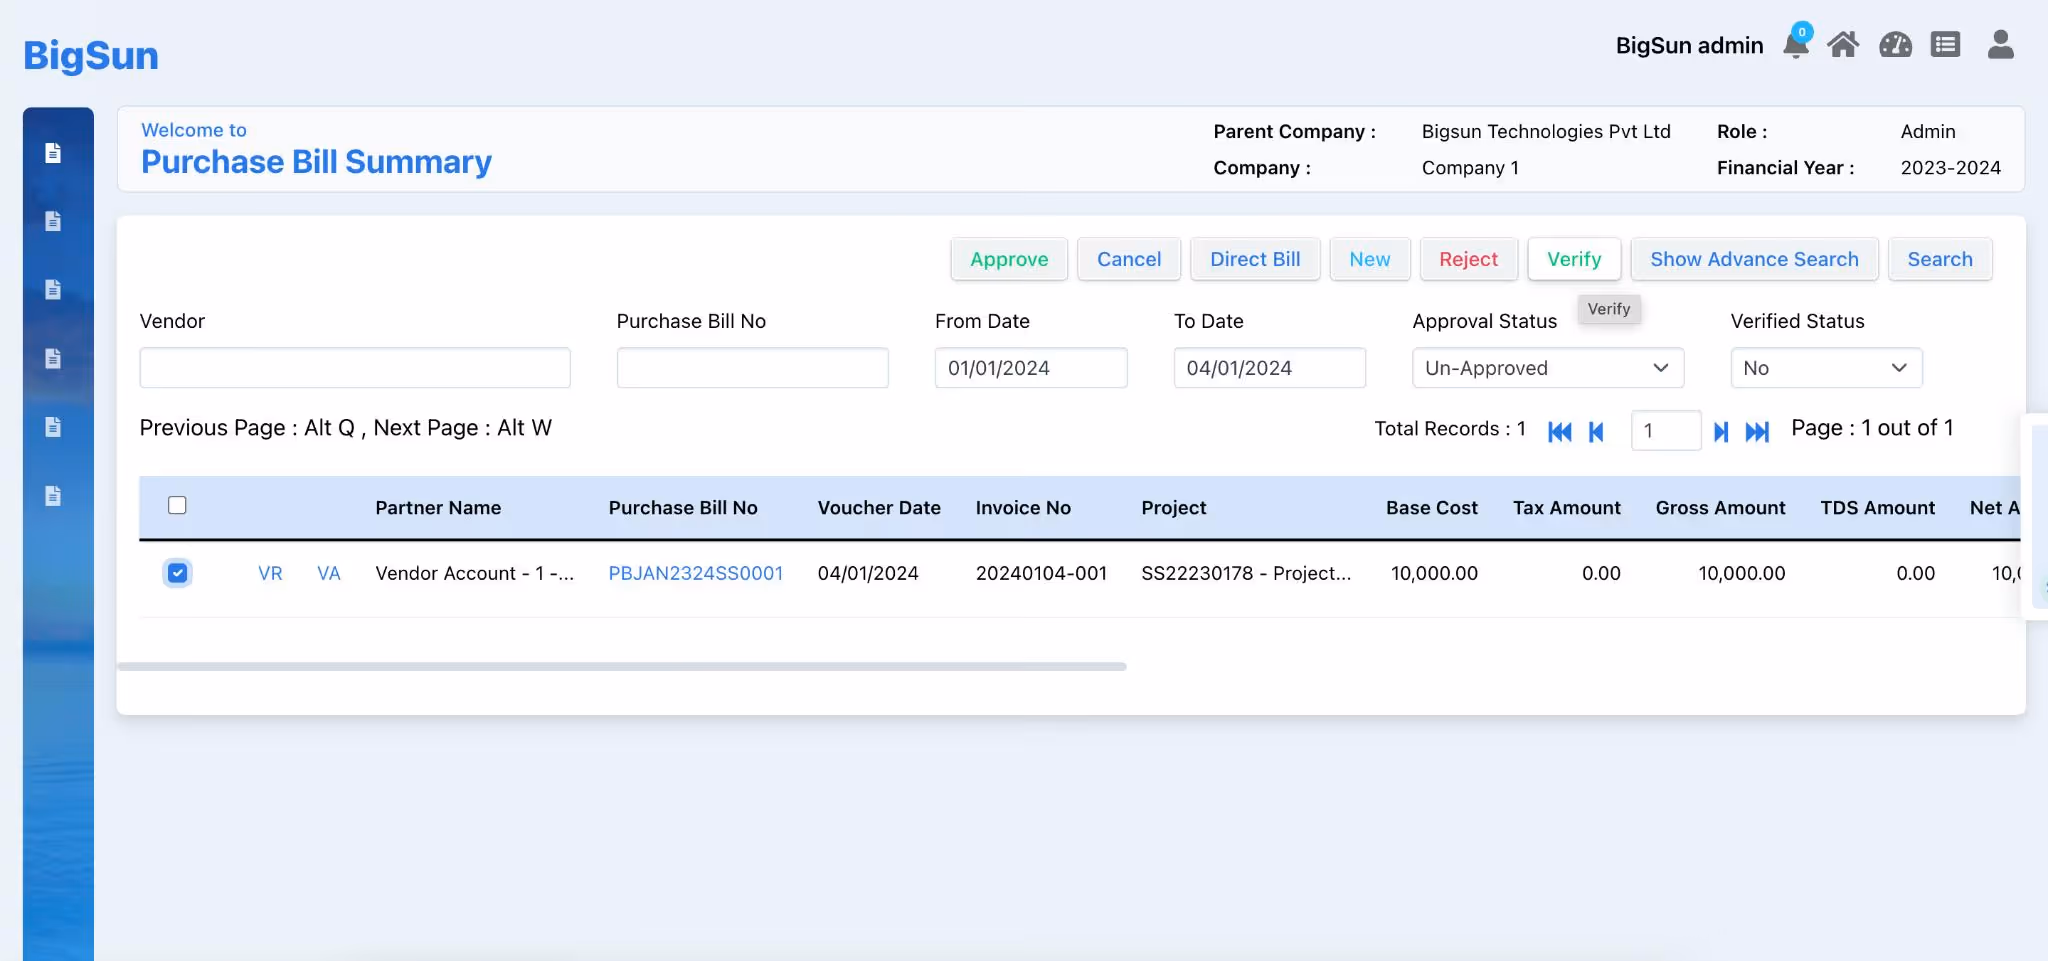Go to home via house icon

tap(1843, 45)
